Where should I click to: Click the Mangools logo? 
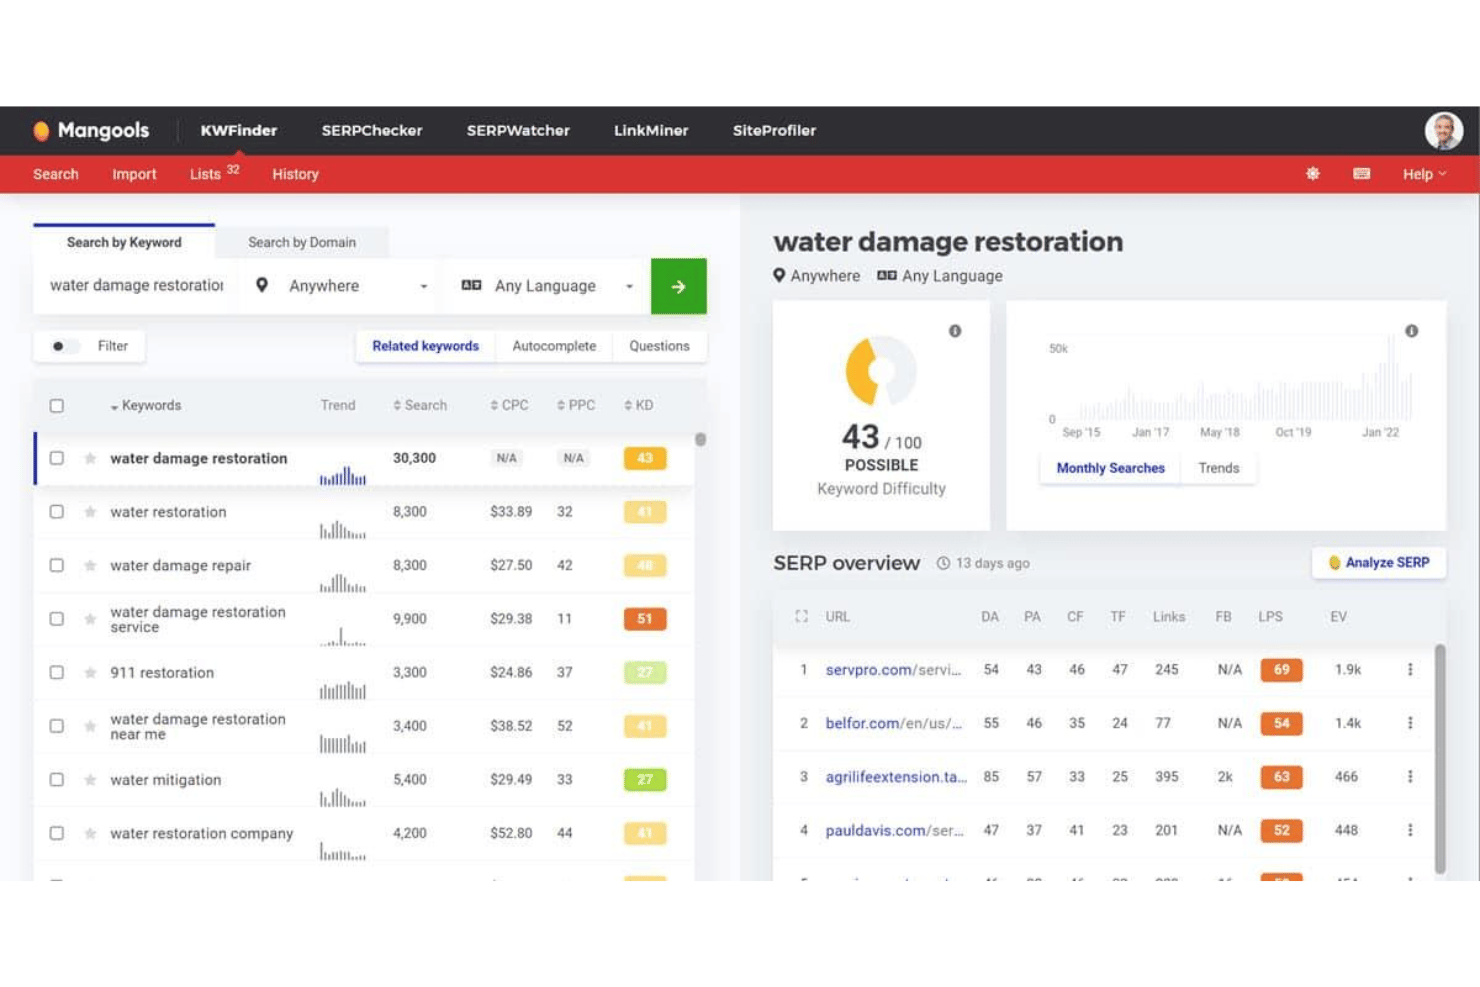(x=91, y=130)
